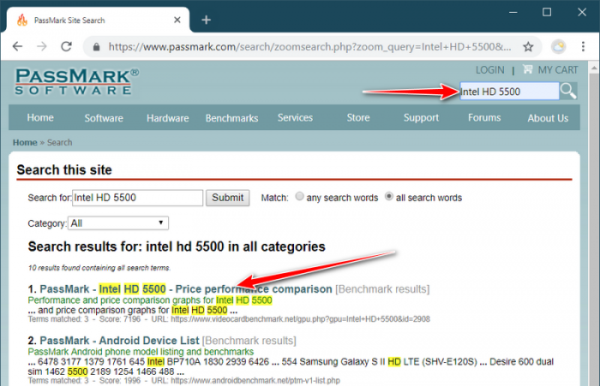Open Chrome three-dot menu

click(x=583, y=47)
